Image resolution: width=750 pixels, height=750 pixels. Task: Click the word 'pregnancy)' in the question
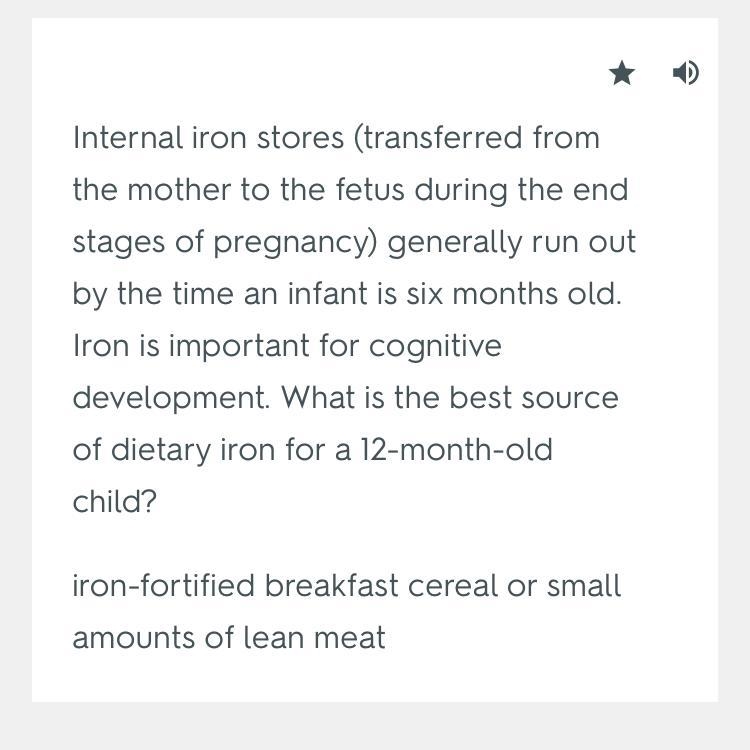295,243
